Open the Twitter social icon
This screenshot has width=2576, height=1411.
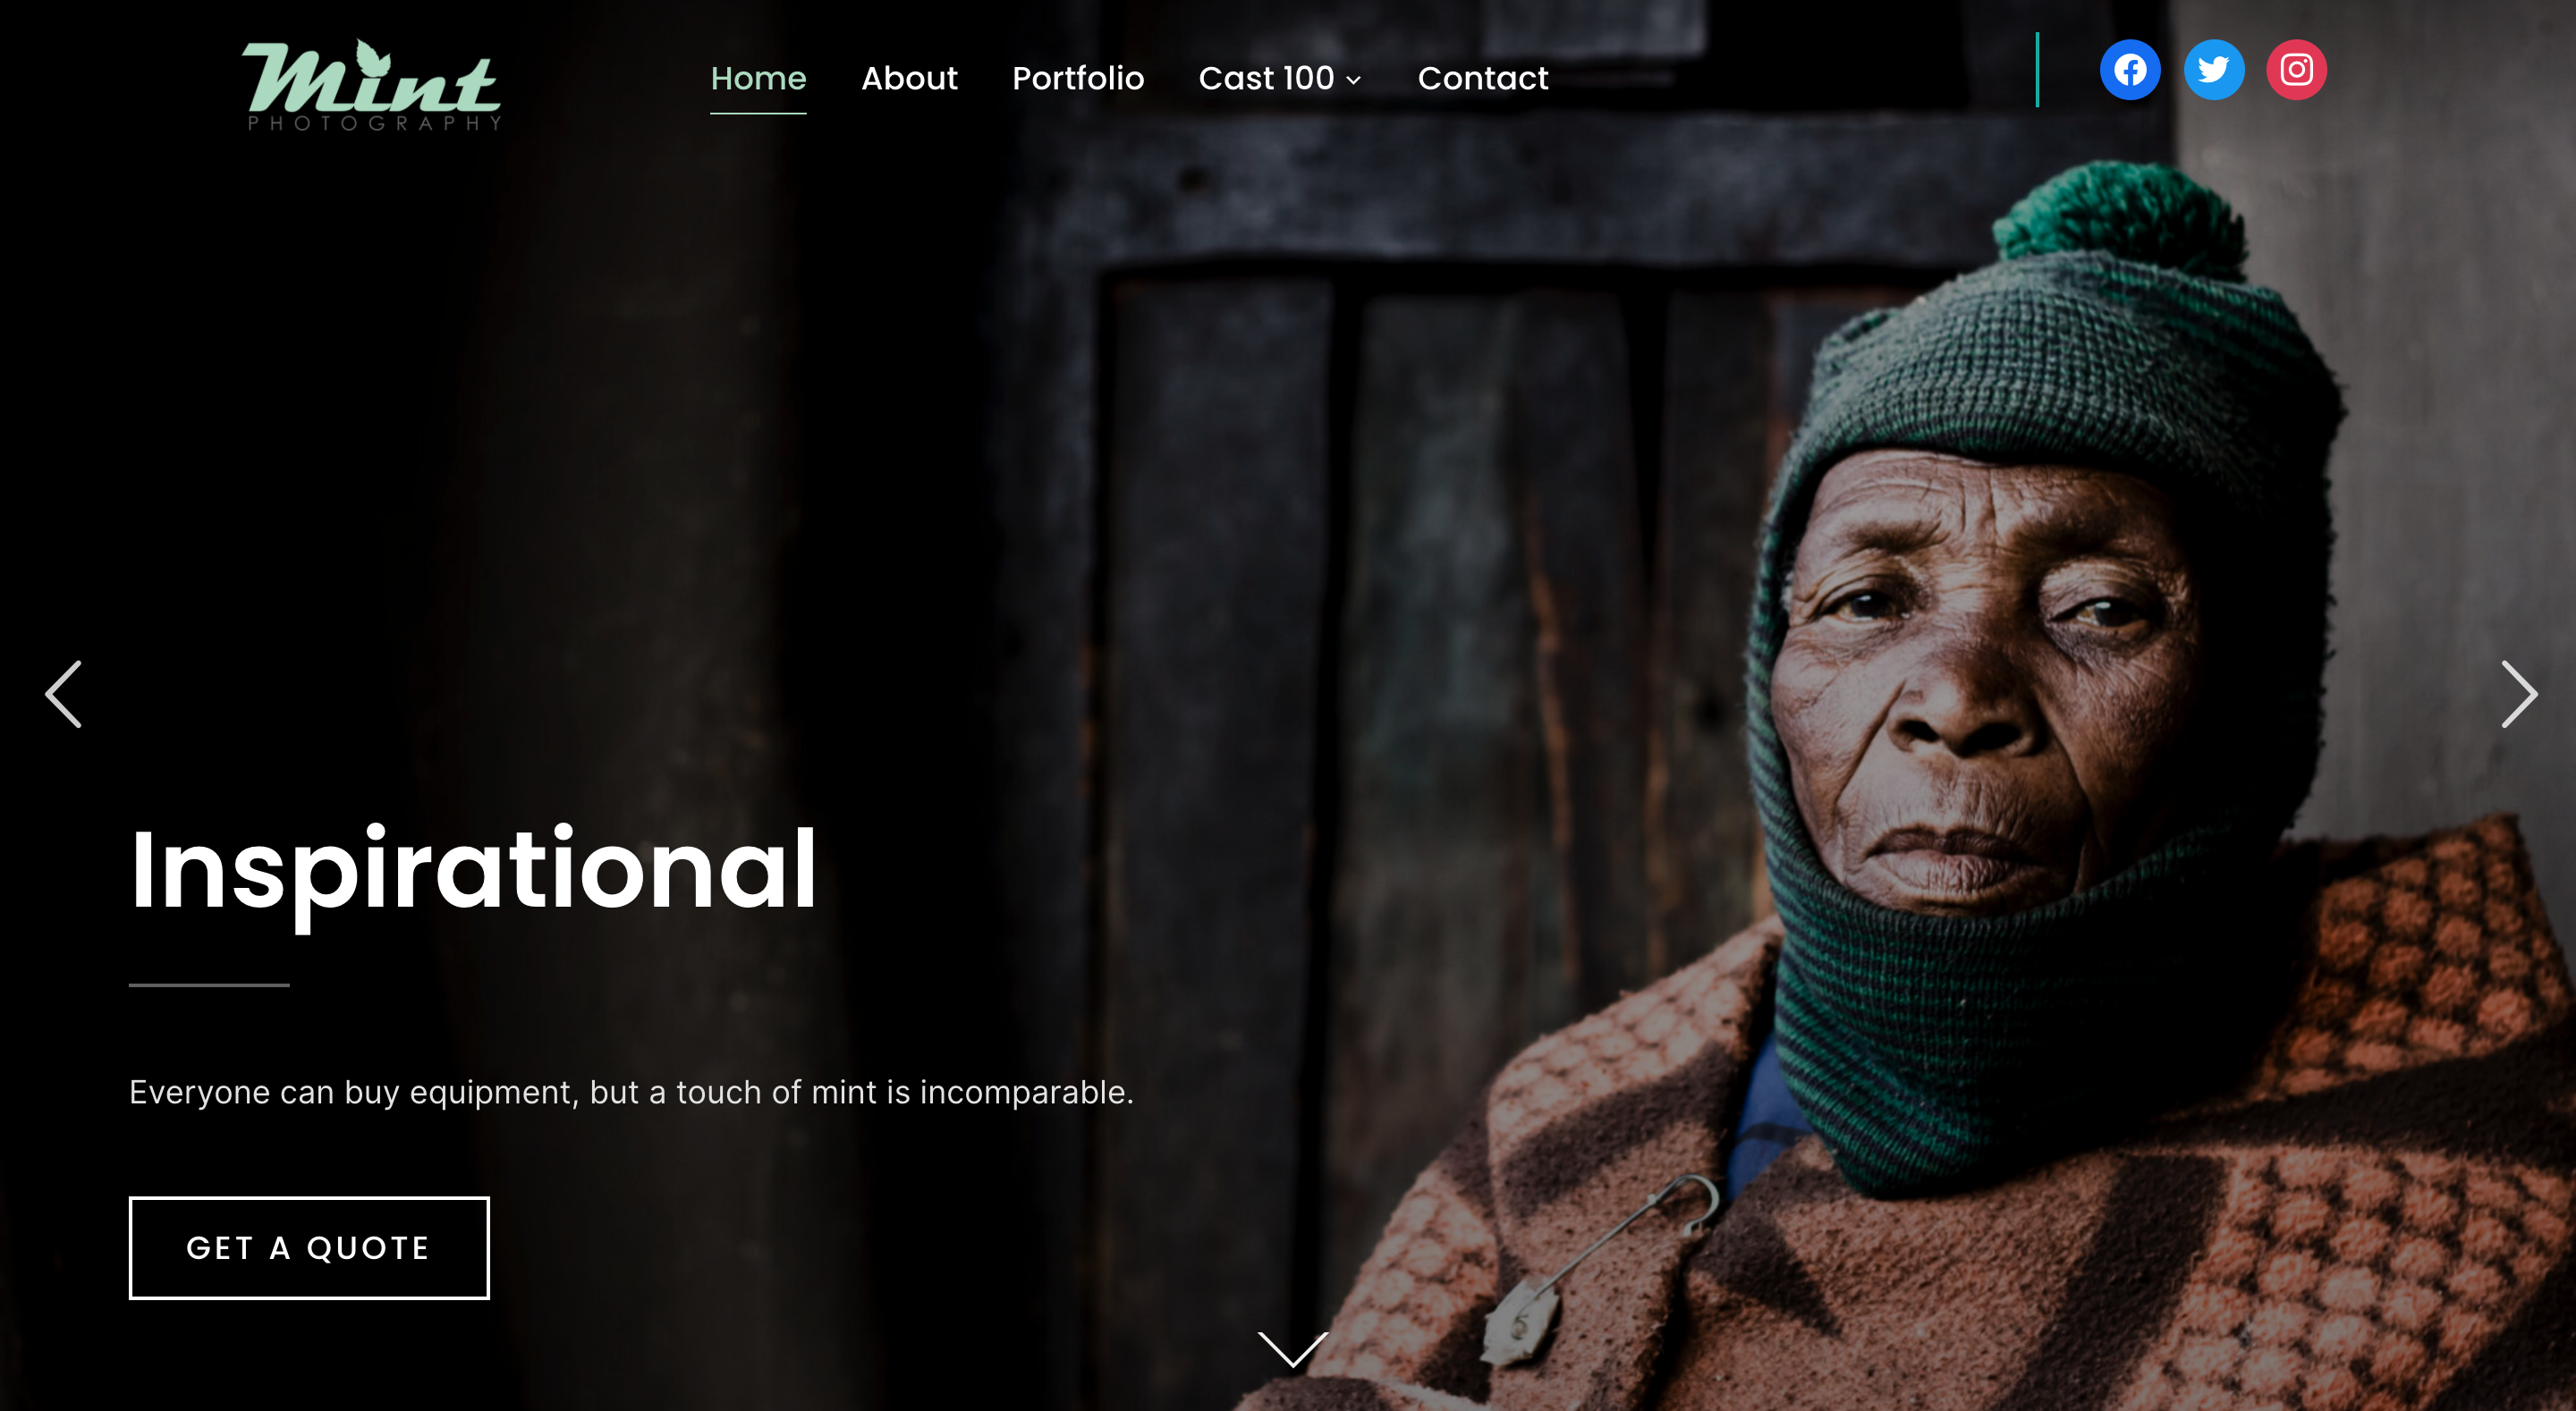pyautogui.click(x=2213, y=70)
